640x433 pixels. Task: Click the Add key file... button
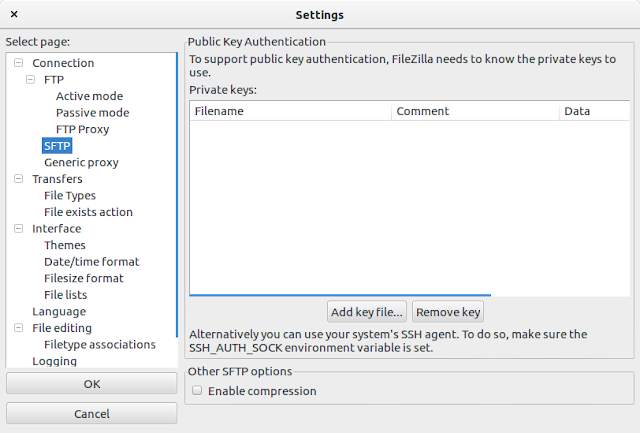[x=367, y=312]
